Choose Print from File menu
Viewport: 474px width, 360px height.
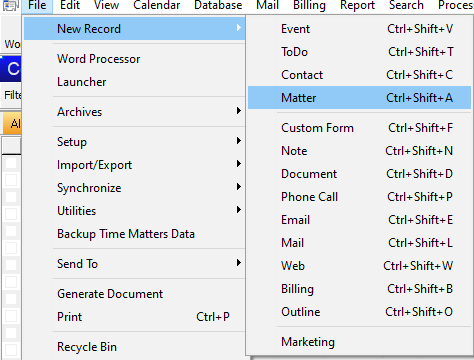pyautogui.click(x=135, y=317)
